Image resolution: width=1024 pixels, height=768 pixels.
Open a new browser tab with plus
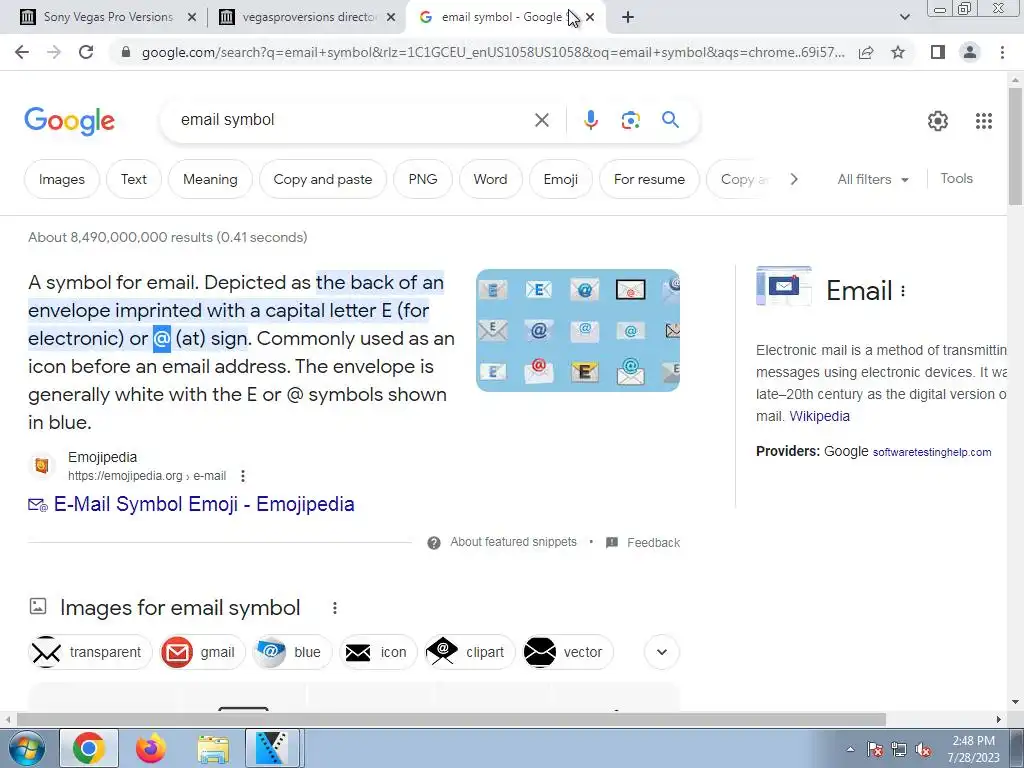pyautogui.click(x=628, y=18)
